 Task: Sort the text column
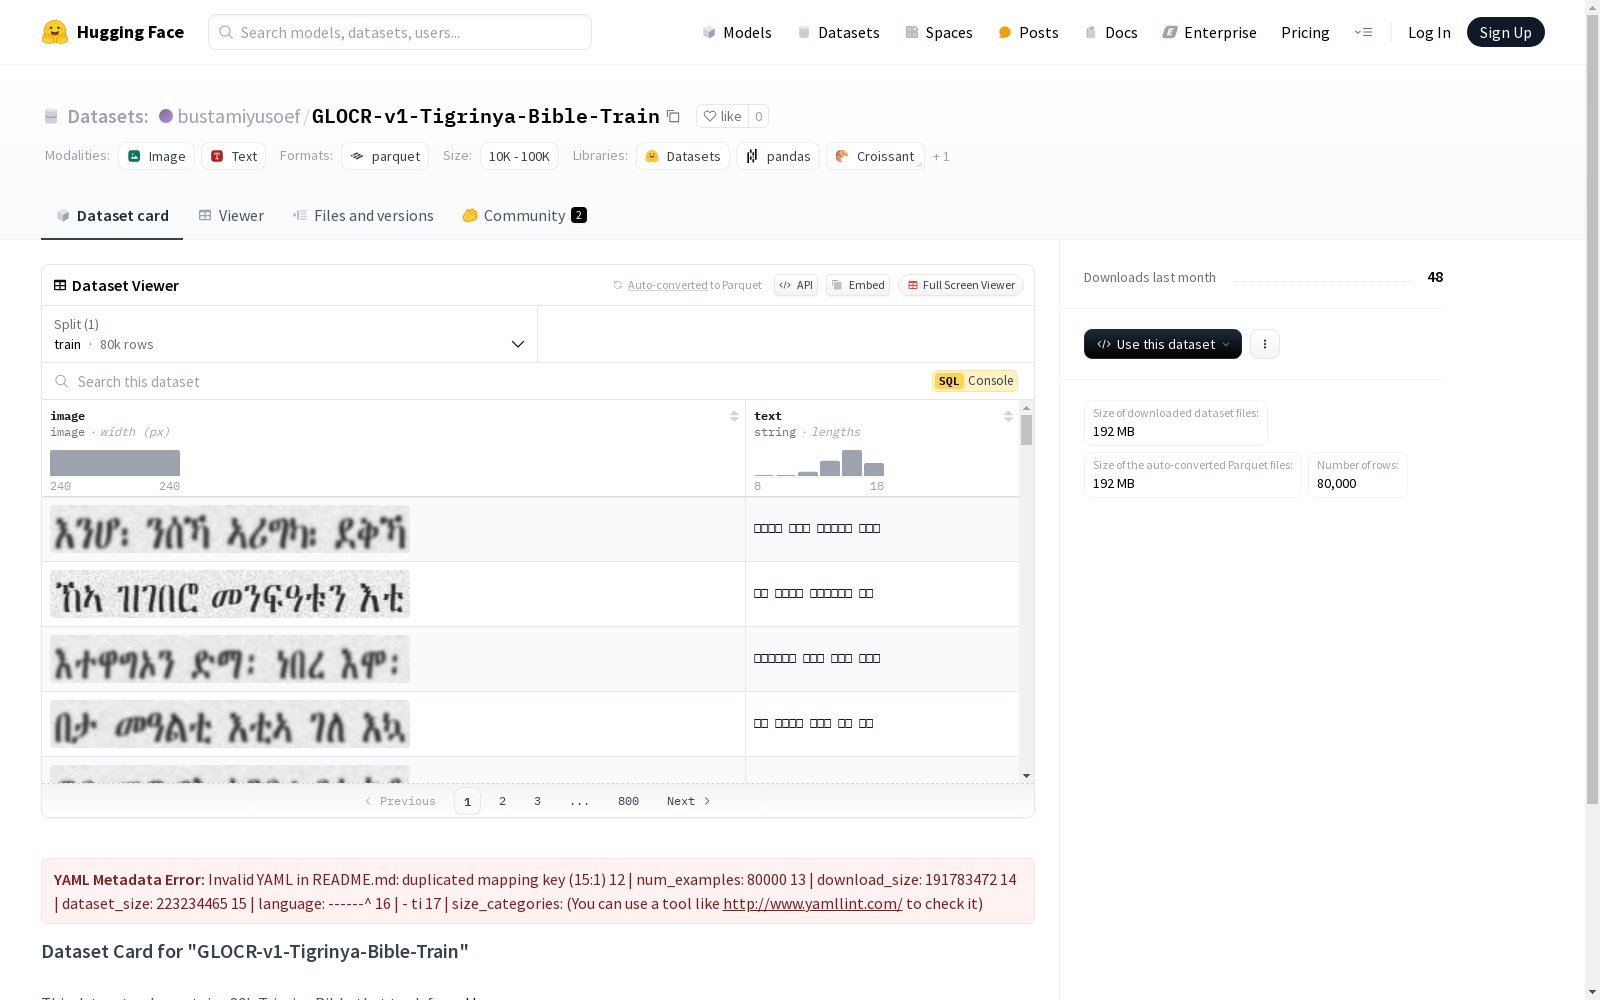[1008, 416]
